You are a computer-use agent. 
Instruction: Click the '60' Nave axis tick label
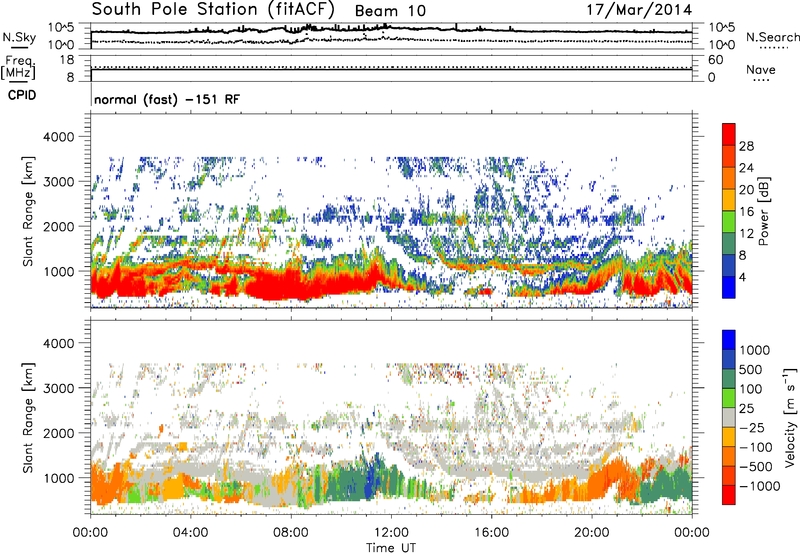715,60
